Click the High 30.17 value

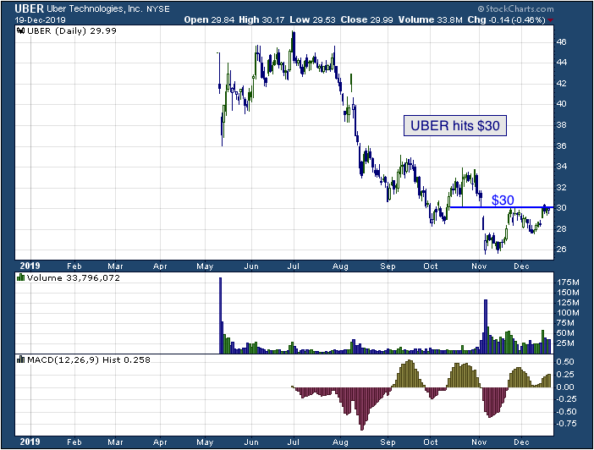[x=261, y=20]
